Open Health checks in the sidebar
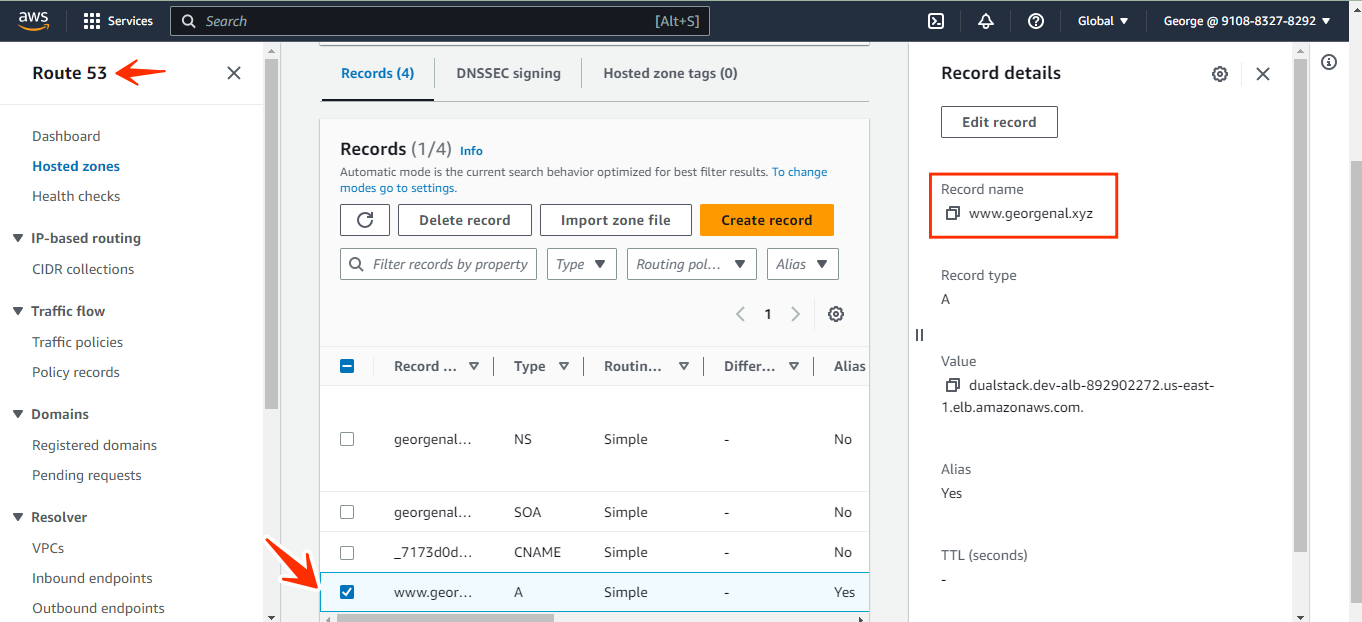1362x622 pixels. pos(76,196)
